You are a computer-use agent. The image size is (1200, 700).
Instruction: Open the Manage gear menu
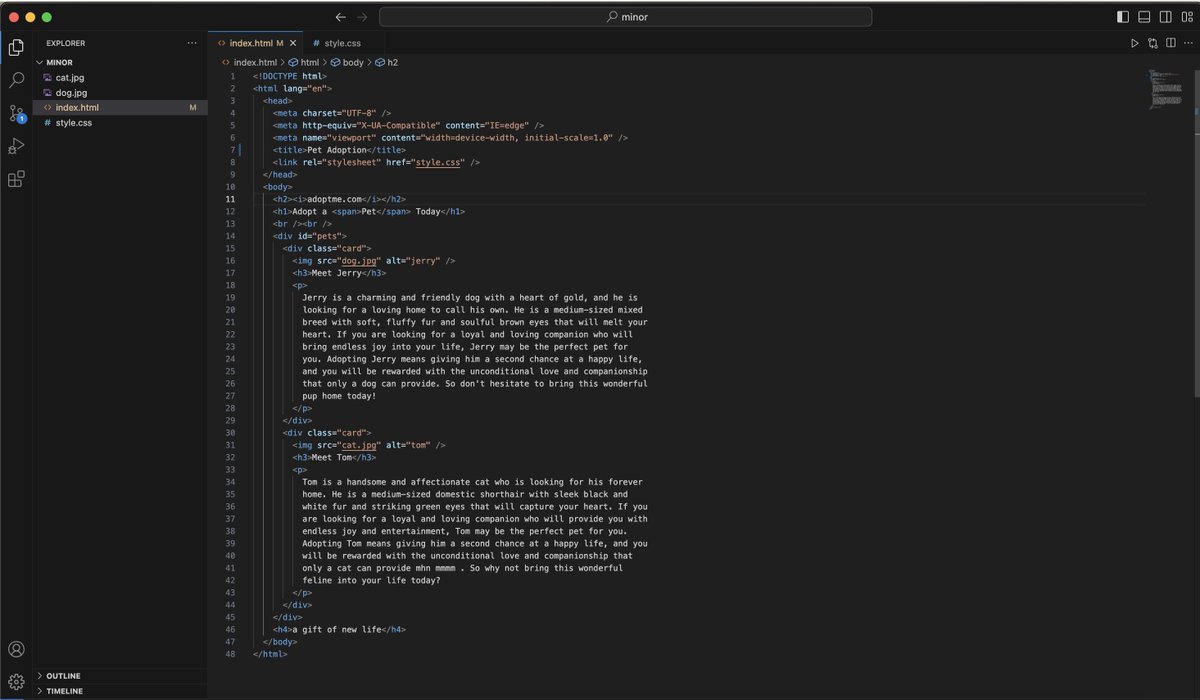coord(16,682)
